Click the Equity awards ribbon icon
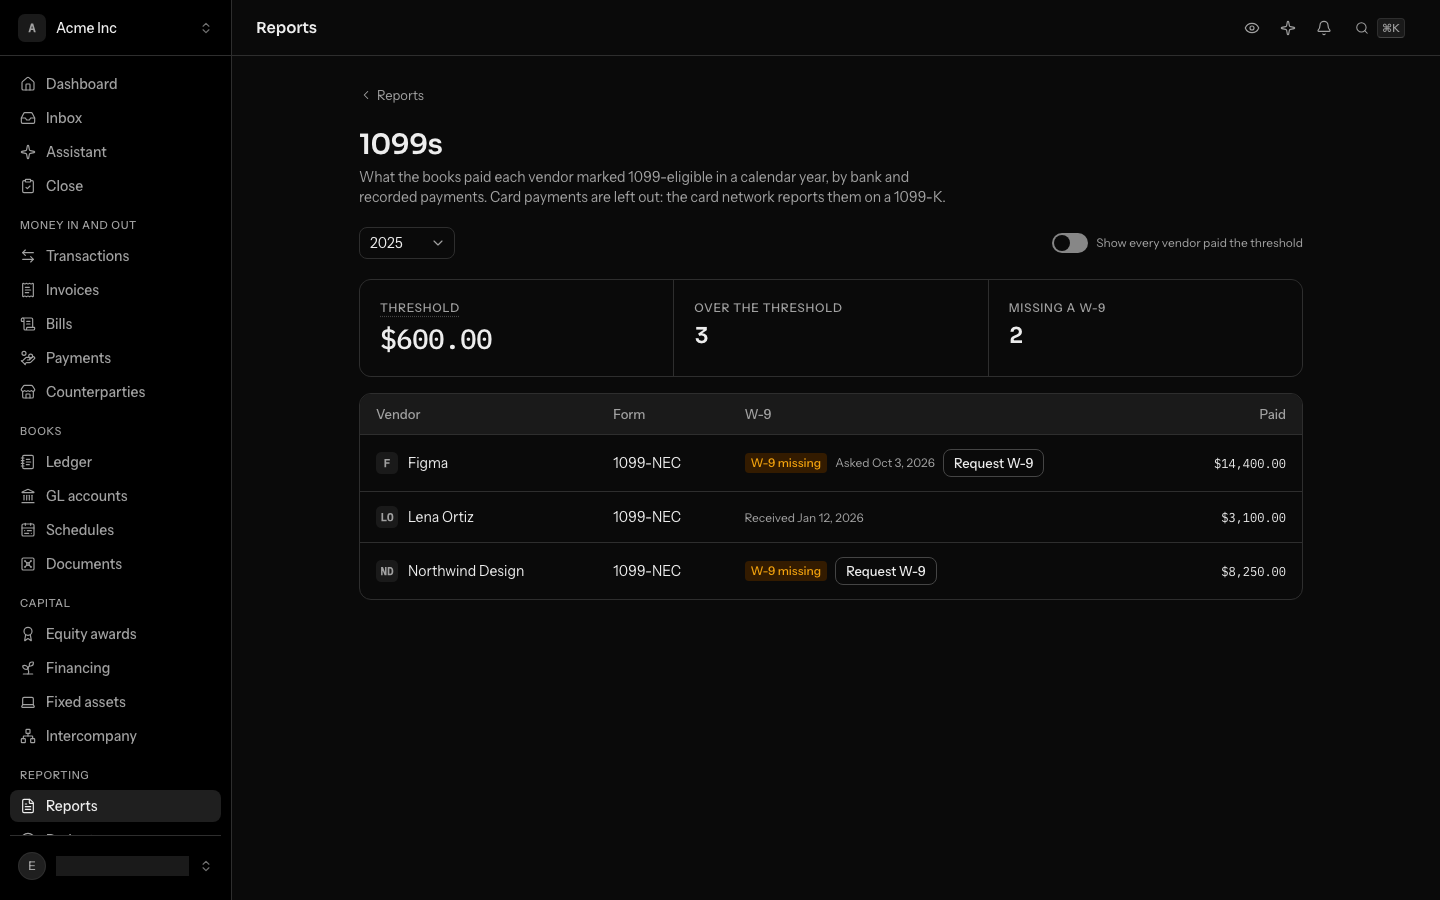 [x=28, y=634]
